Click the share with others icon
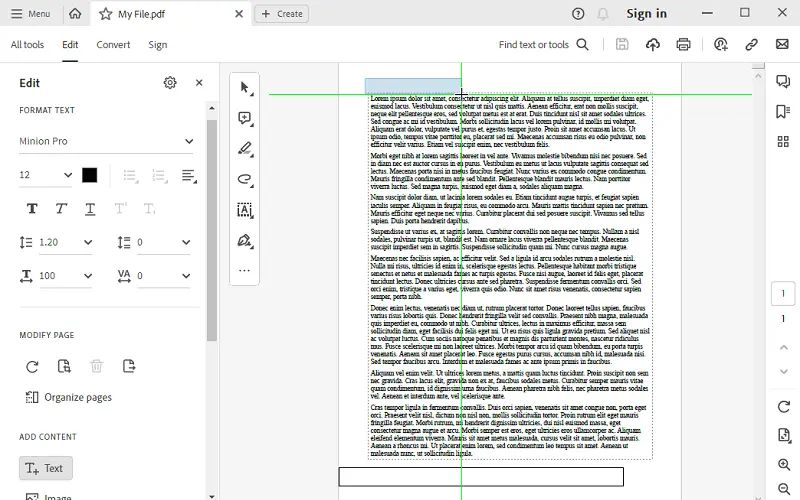Screen dimensions: 800x500 (x=720, y=44)
